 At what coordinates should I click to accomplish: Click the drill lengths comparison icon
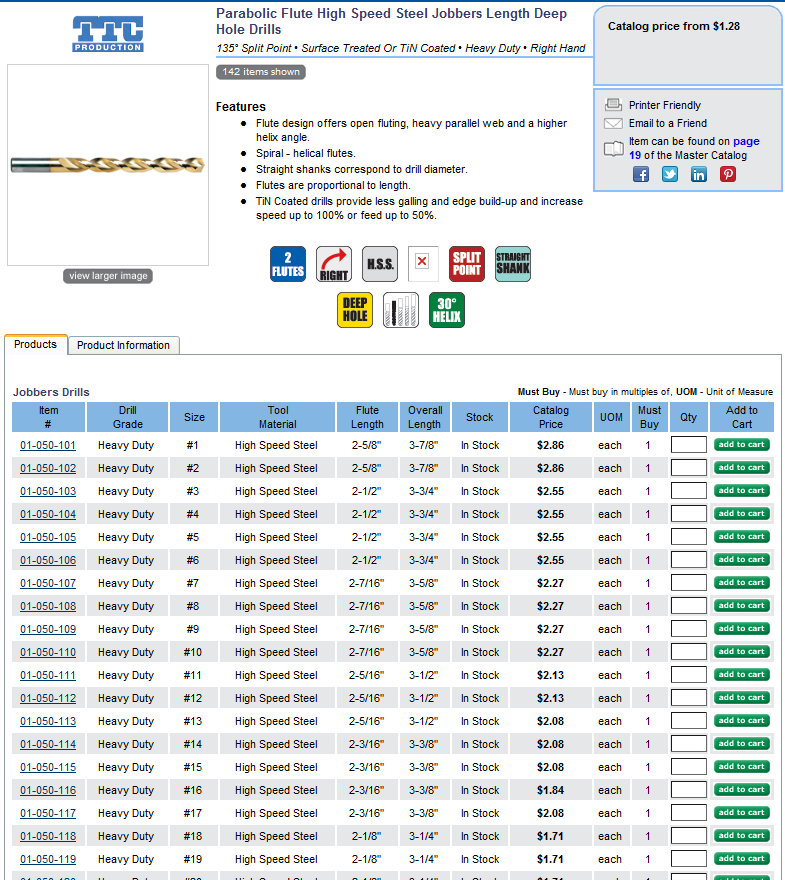pyautogui.click(x=401, y=310)
